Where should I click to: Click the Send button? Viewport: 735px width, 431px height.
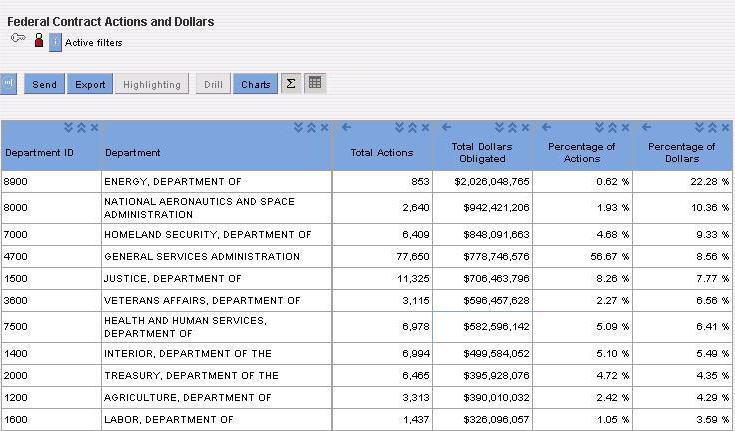click(x=45, y=84)
